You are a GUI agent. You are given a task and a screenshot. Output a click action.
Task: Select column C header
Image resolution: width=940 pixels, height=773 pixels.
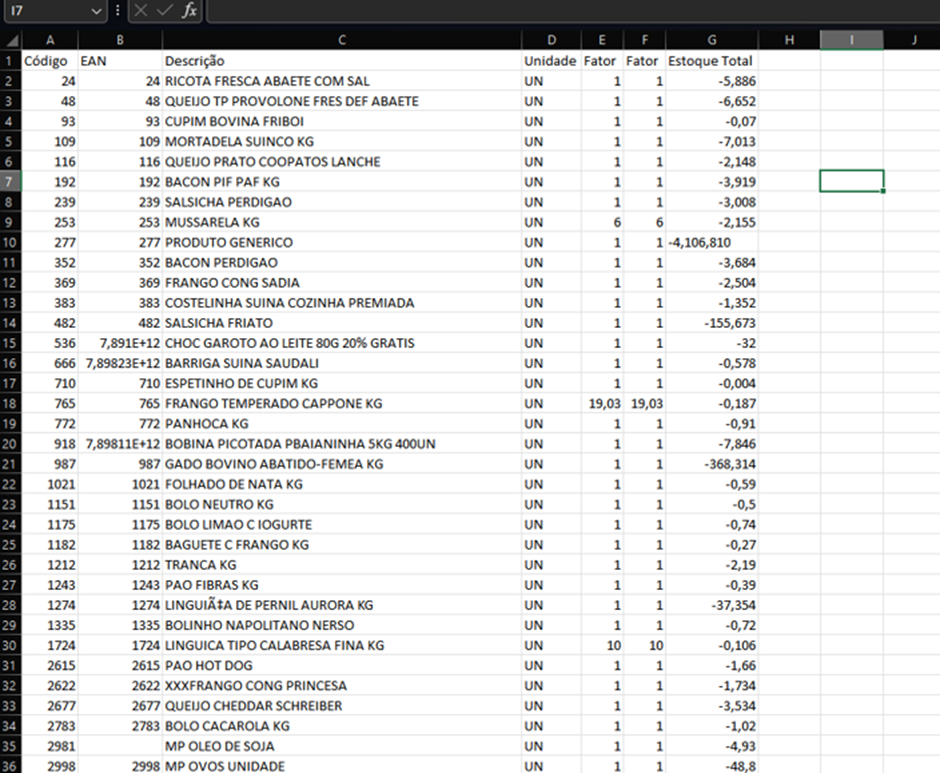click(x=342, y=40)
